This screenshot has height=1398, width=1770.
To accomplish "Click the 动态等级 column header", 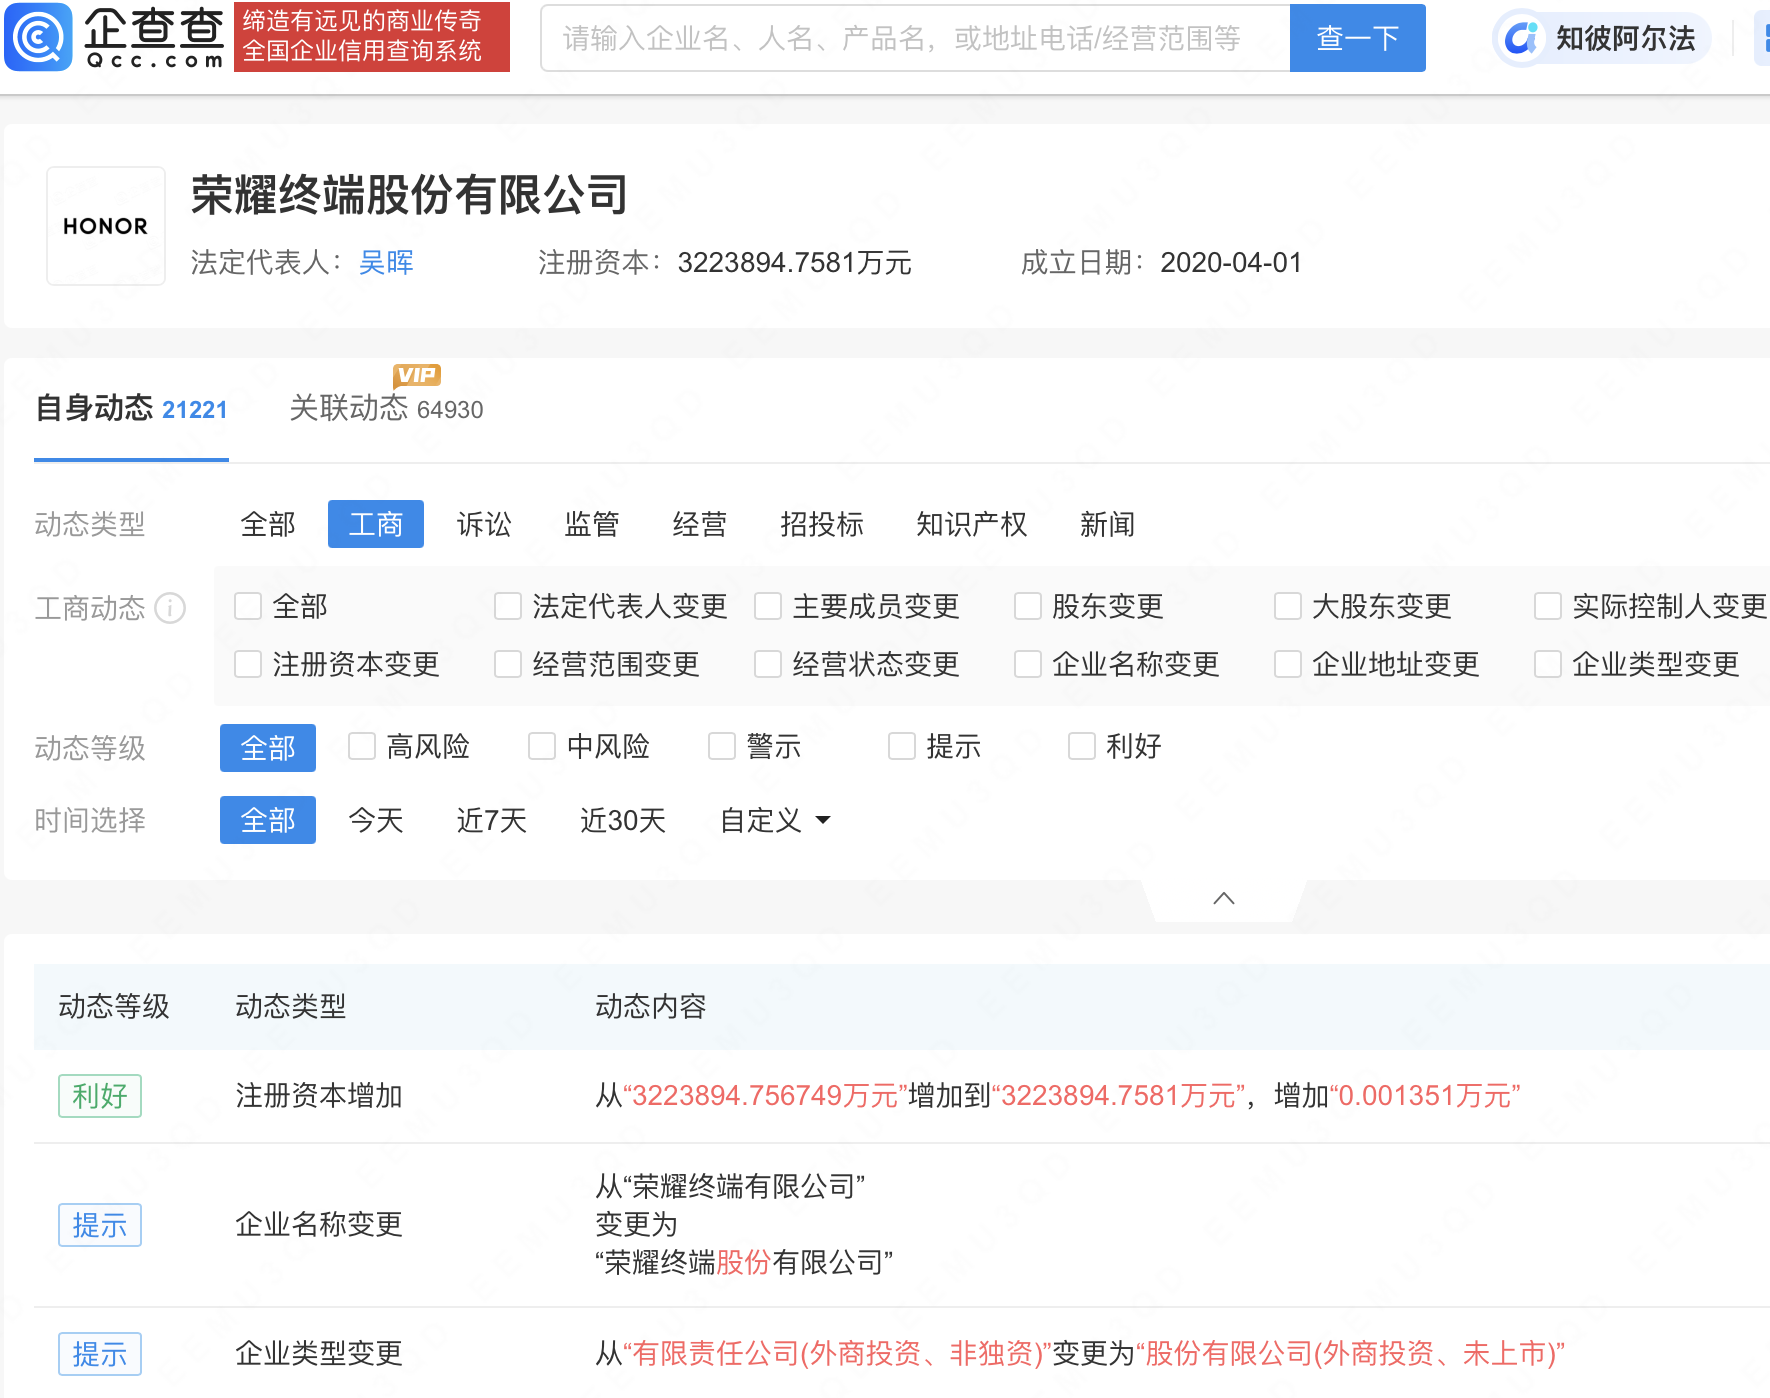I will point(114,1007).
